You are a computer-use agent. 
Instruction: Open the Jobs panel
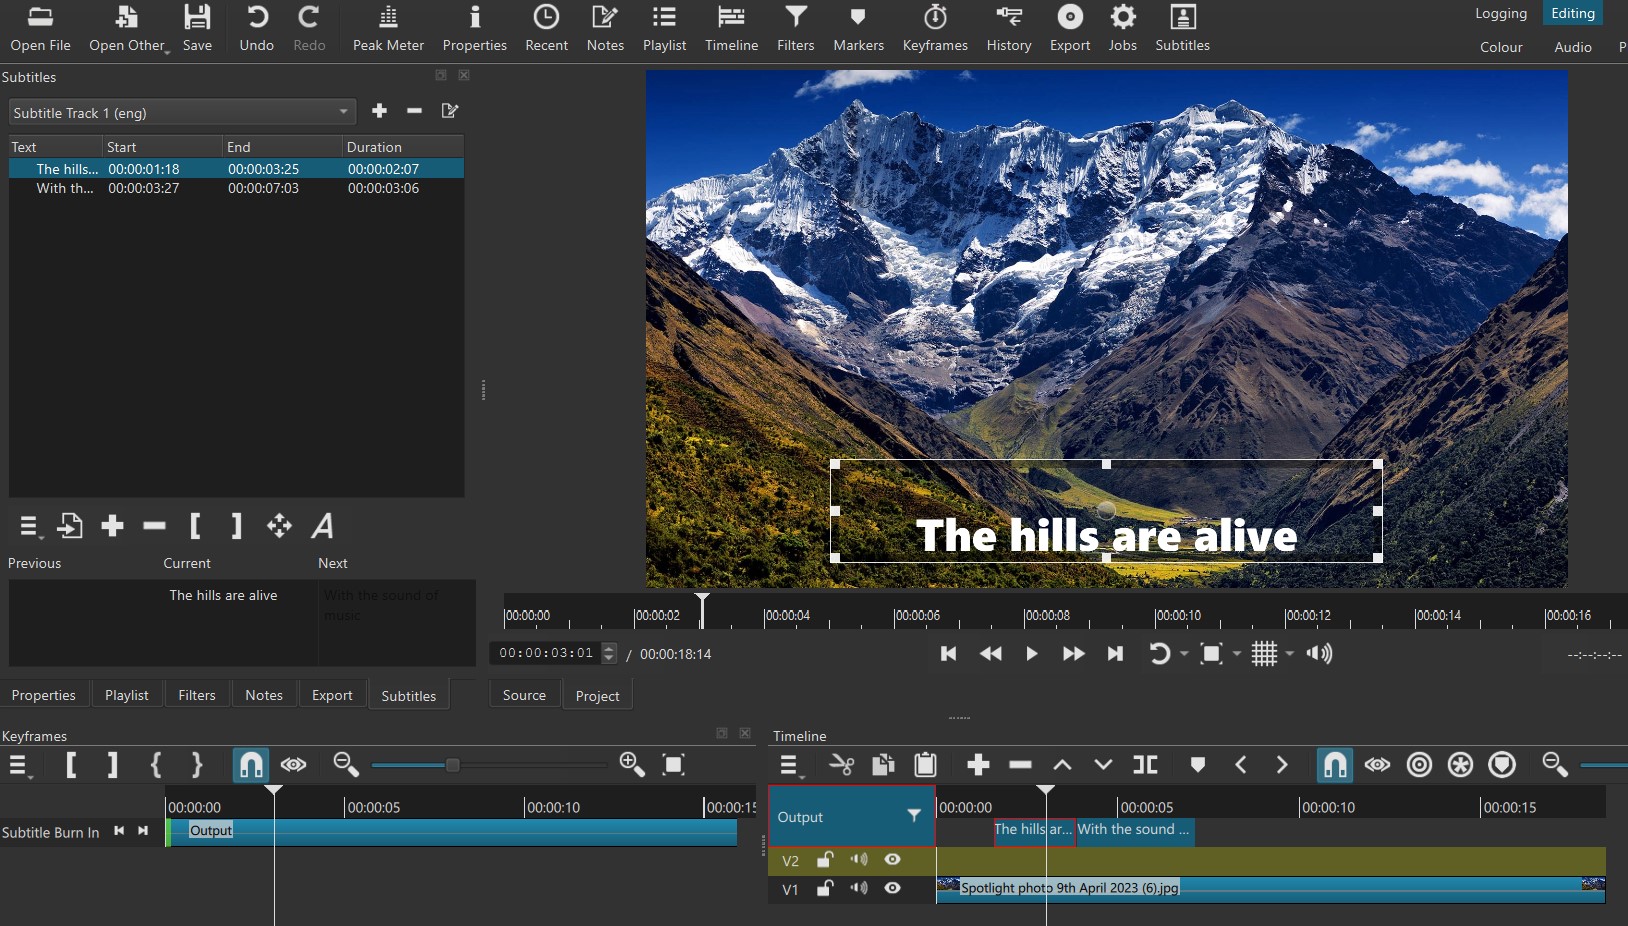(x=1123, y=29)
